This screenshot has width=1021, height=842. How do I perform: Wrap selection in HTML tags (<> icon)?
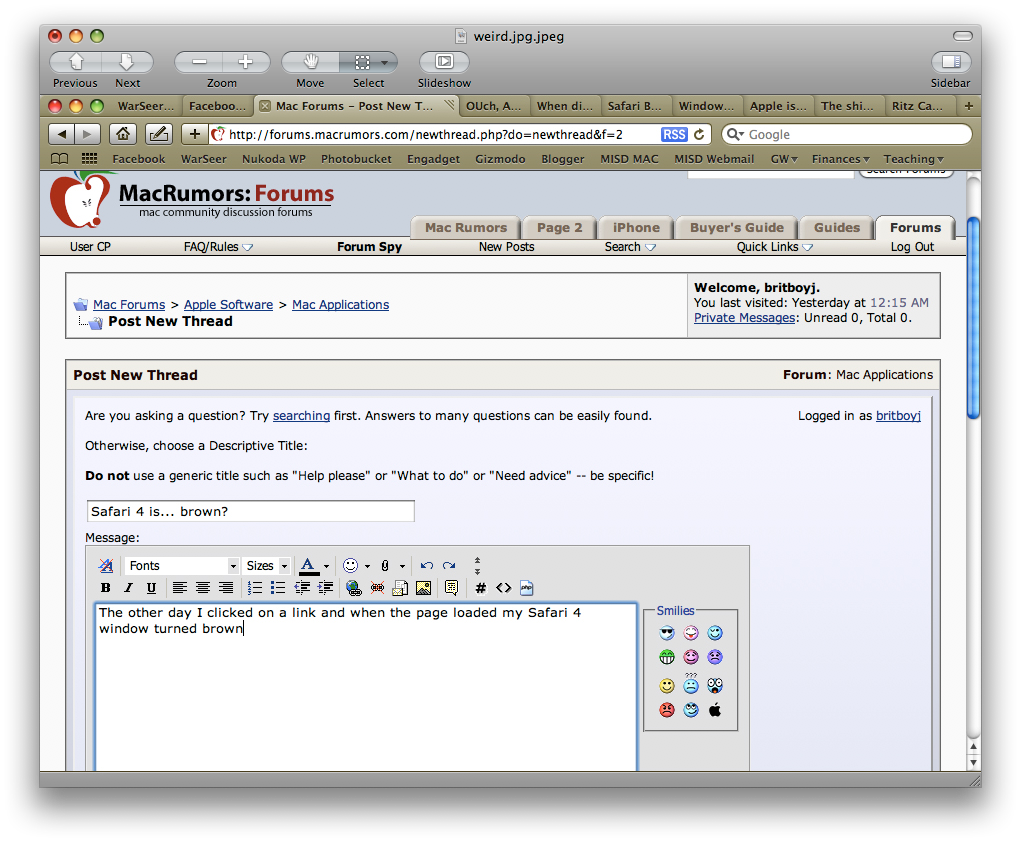(x=503, y=588)
